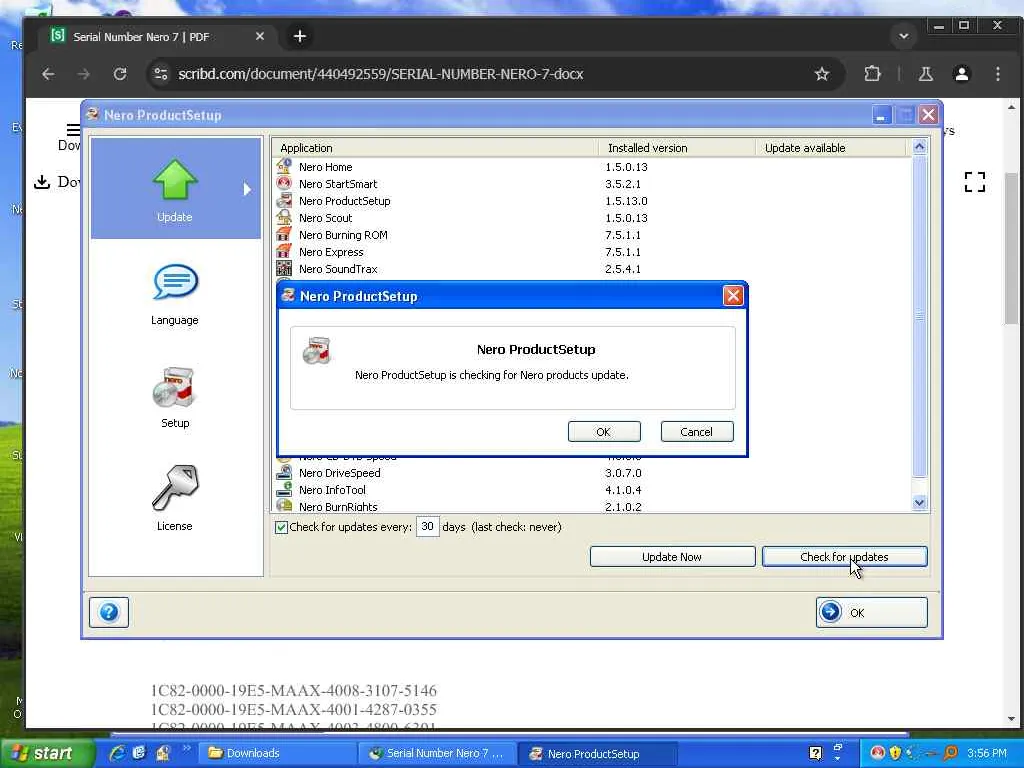Select the Nero Burning ROM entry
This screenshot has width=1024, height=768.
pos(343,235)
